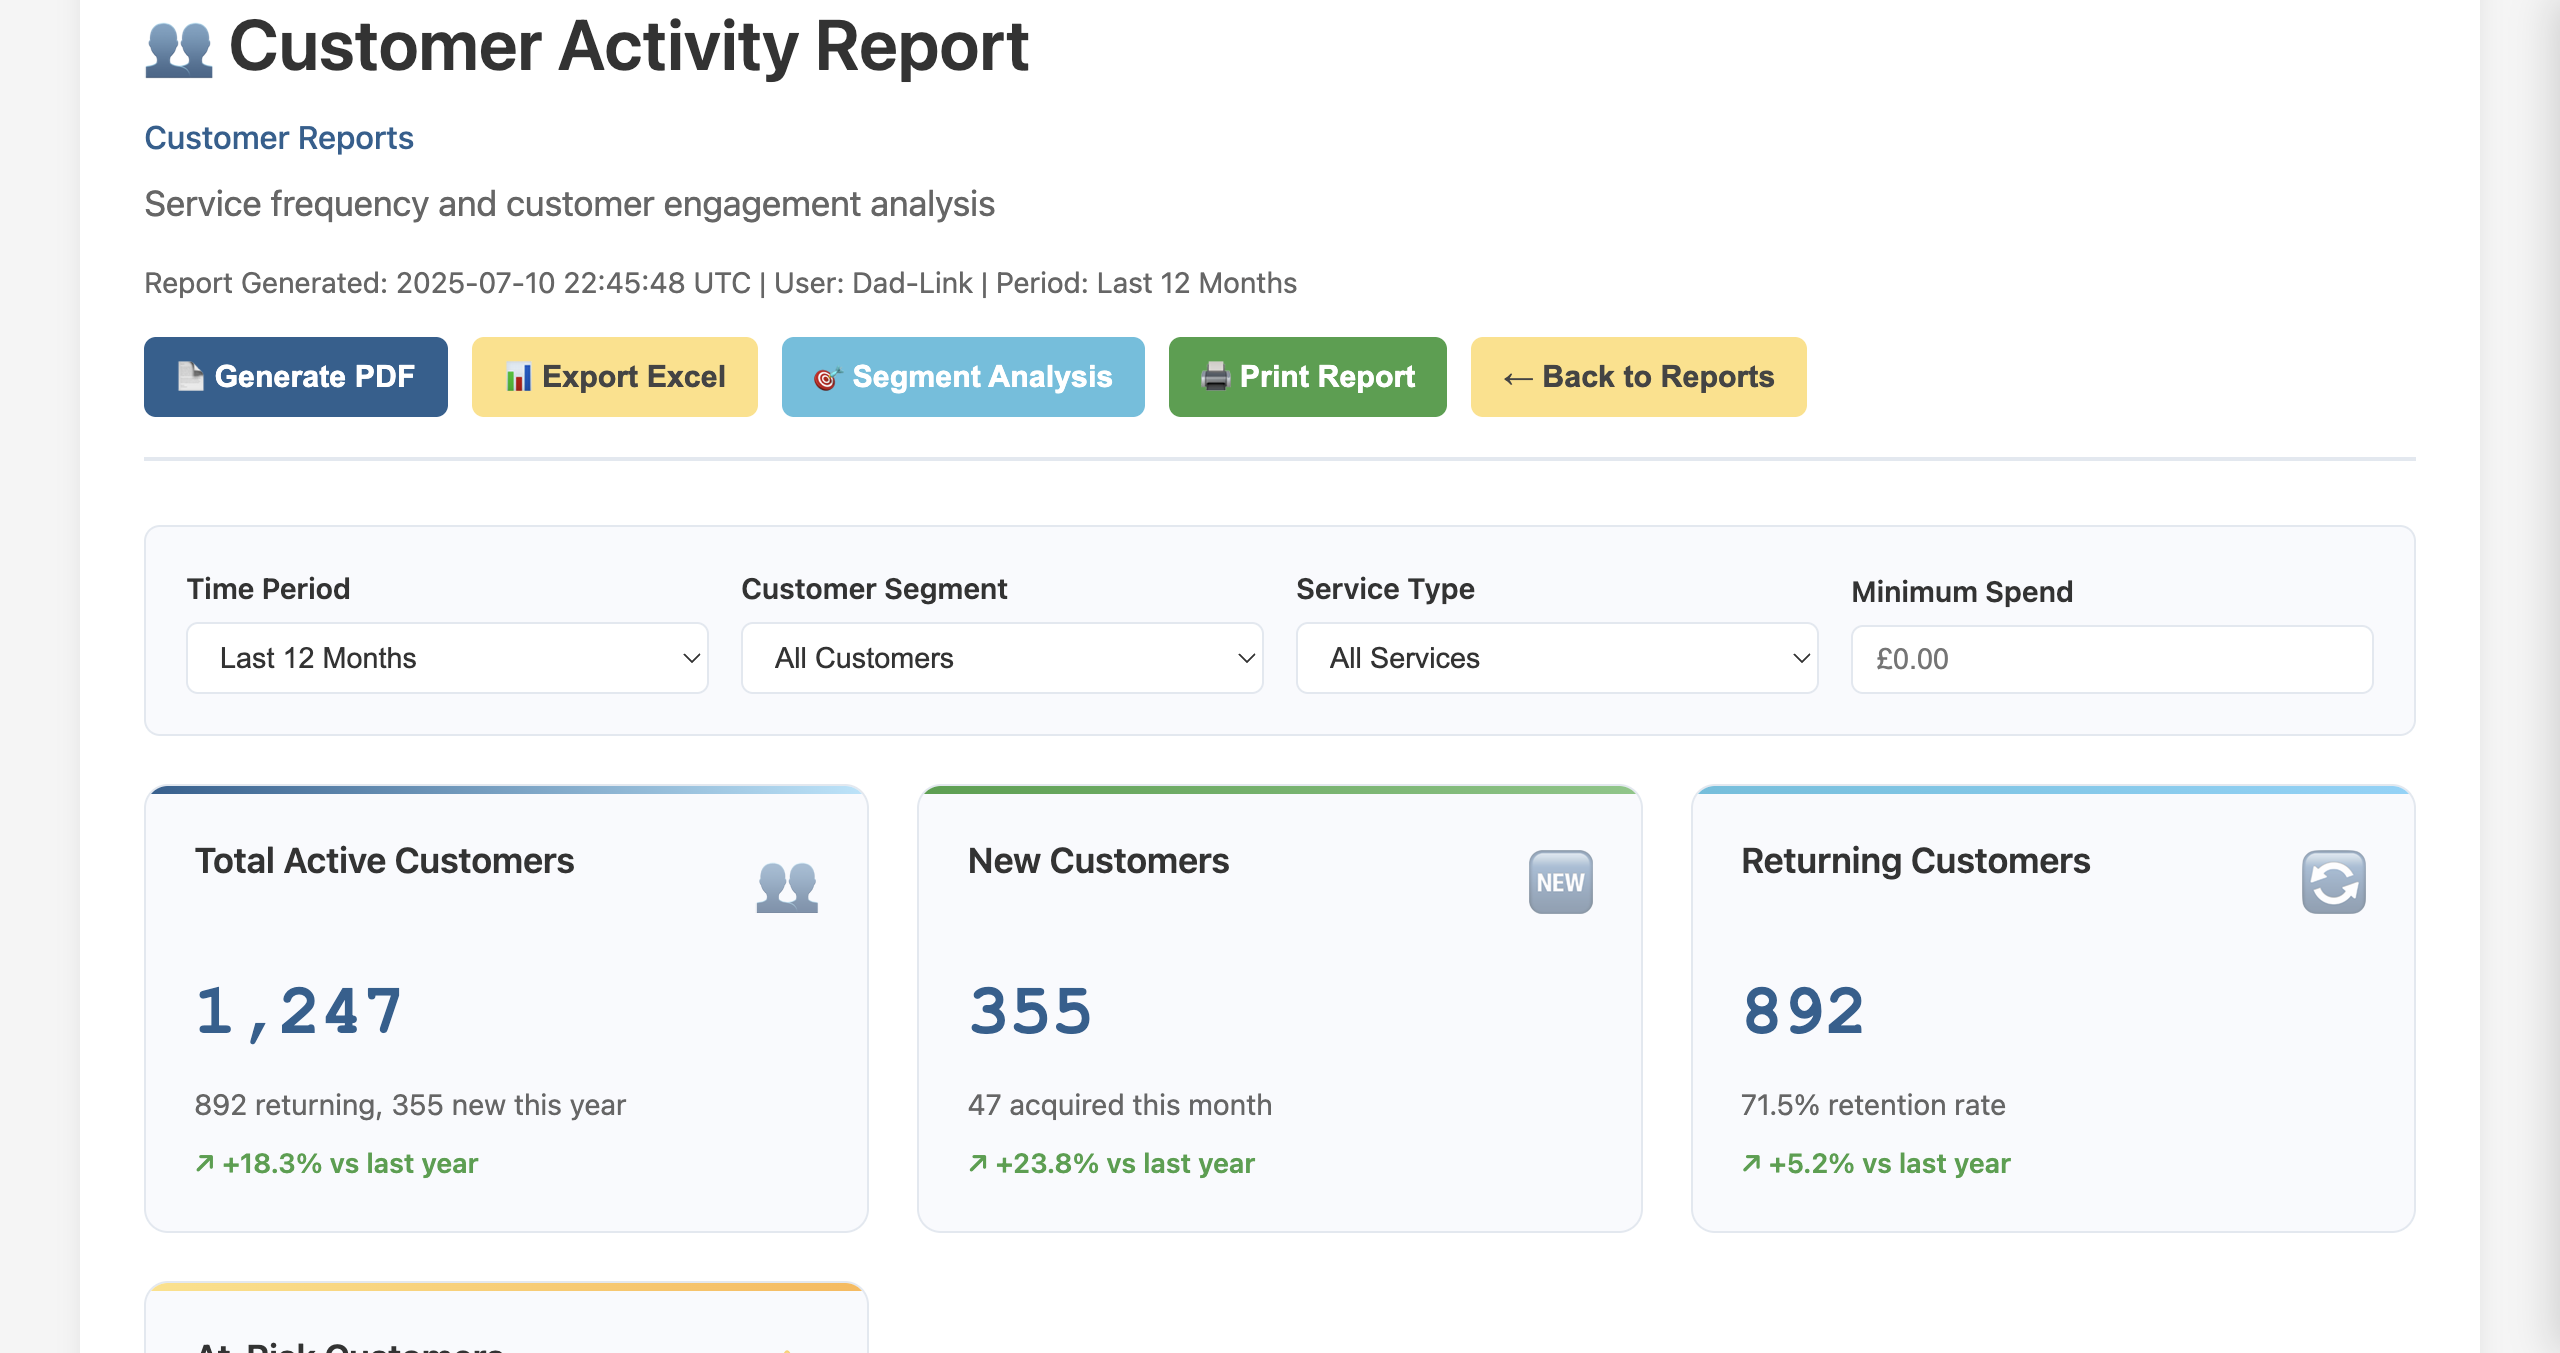Image resolution: width=2560 pixels, height=1353 pixels.
Task: Click the printer icon on Print Report button
Action: point(1214,377)
